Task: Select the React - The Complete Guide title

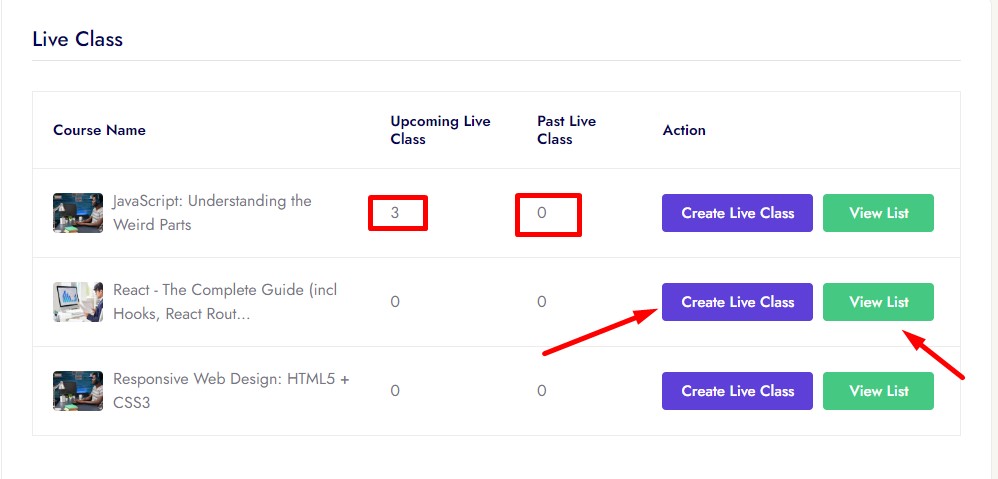Action: click(x=225, y=302)
